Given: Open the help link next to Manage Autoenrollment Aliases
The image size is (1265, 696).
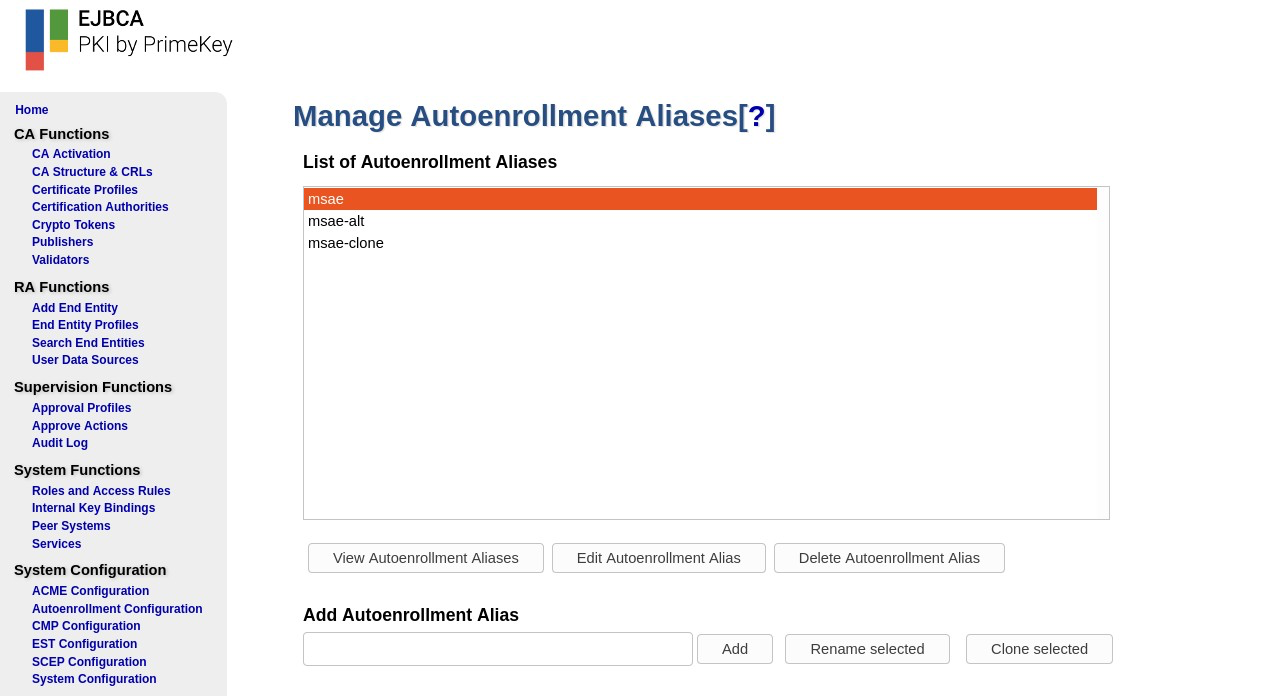Looking at the screenshot, I should 757,116.
